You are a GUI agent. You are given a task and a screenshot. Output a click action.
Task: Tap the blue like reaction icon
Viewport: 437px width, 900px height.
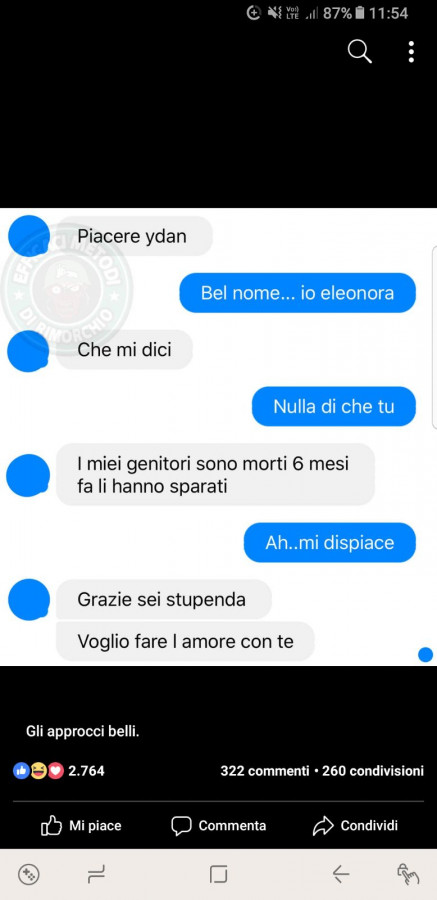pyautogui.click(x=21, y=771)
